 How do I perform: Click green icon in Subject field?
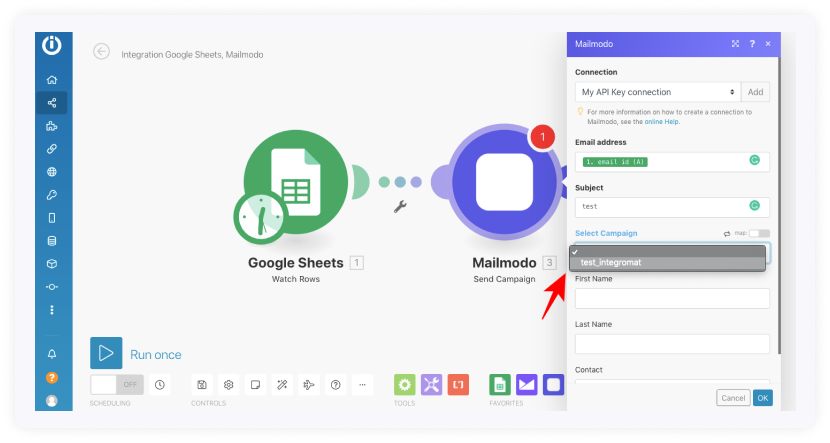coord(755,205)
